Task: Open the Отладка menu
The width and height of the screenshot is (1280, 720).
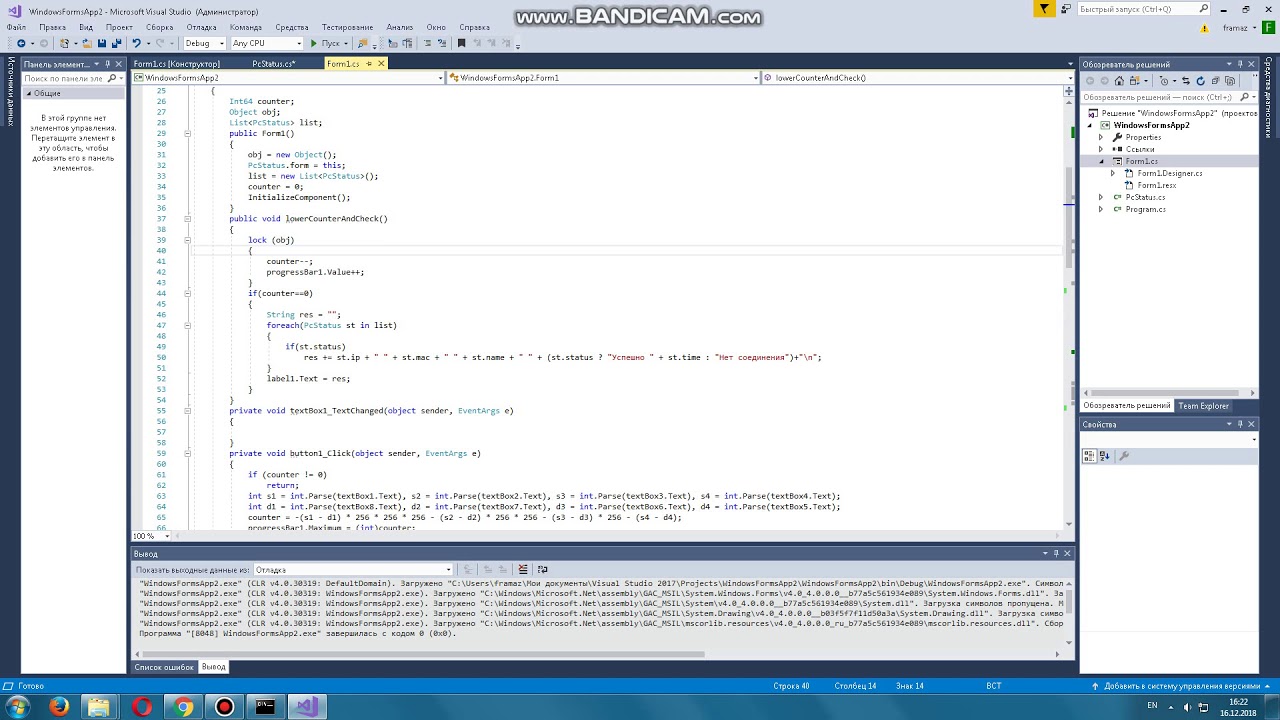Action: coord(201,27)
